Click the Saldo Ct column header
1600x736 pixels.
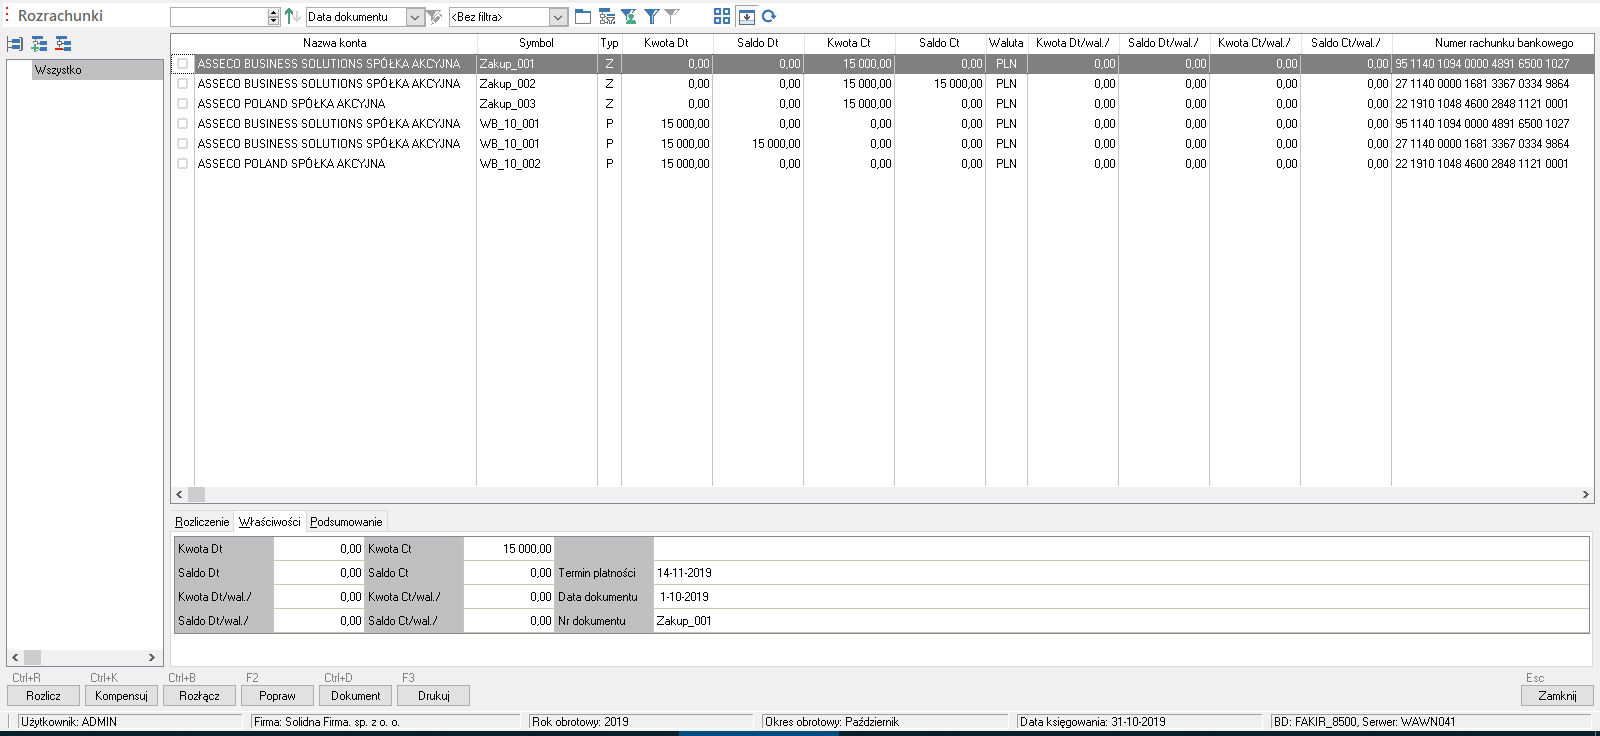tap(939, 43)
